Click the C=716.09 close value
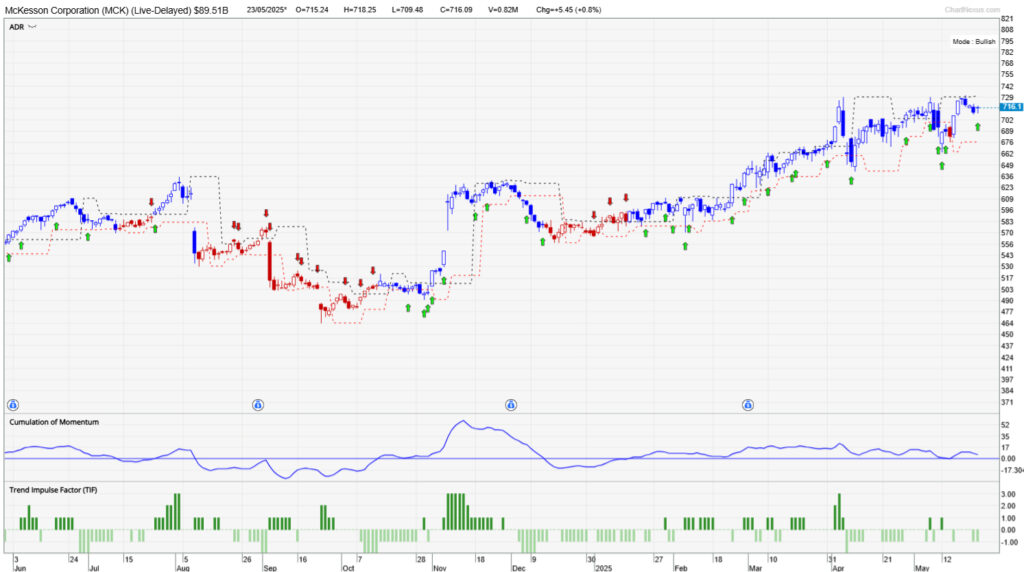Viewport: 1024px width, 572px height. pos(456,10)
